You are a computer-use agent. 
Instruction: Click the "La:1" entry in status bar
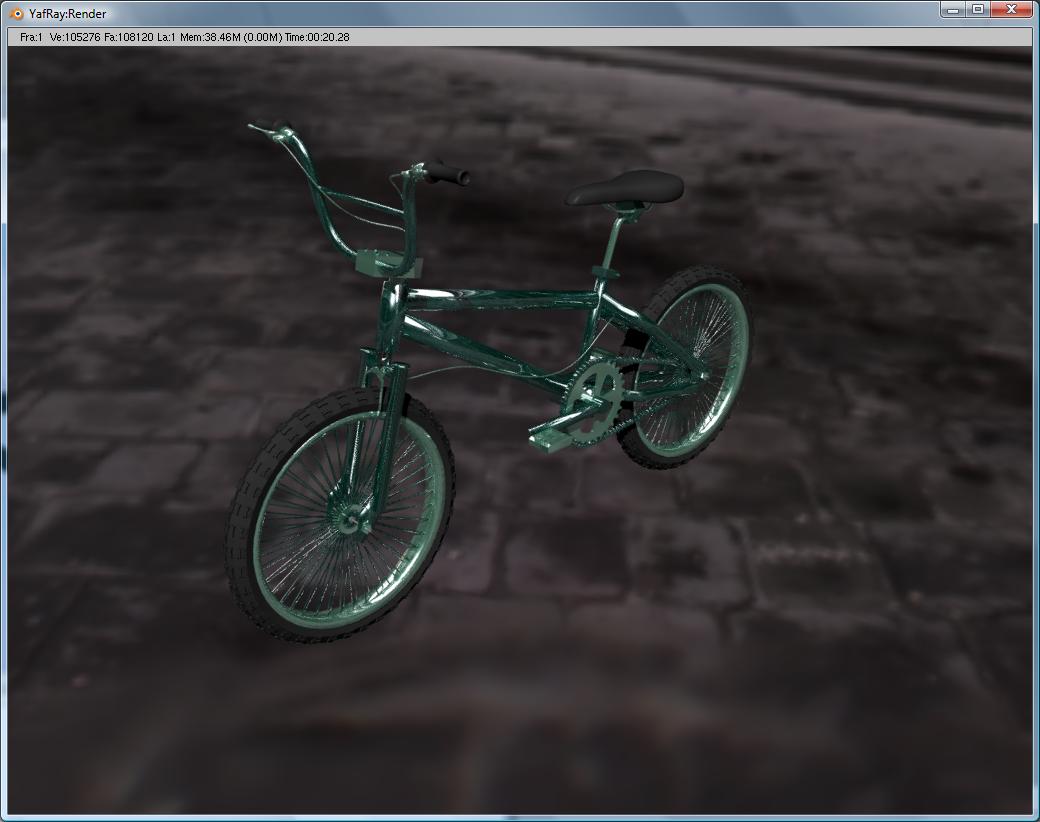166,37
